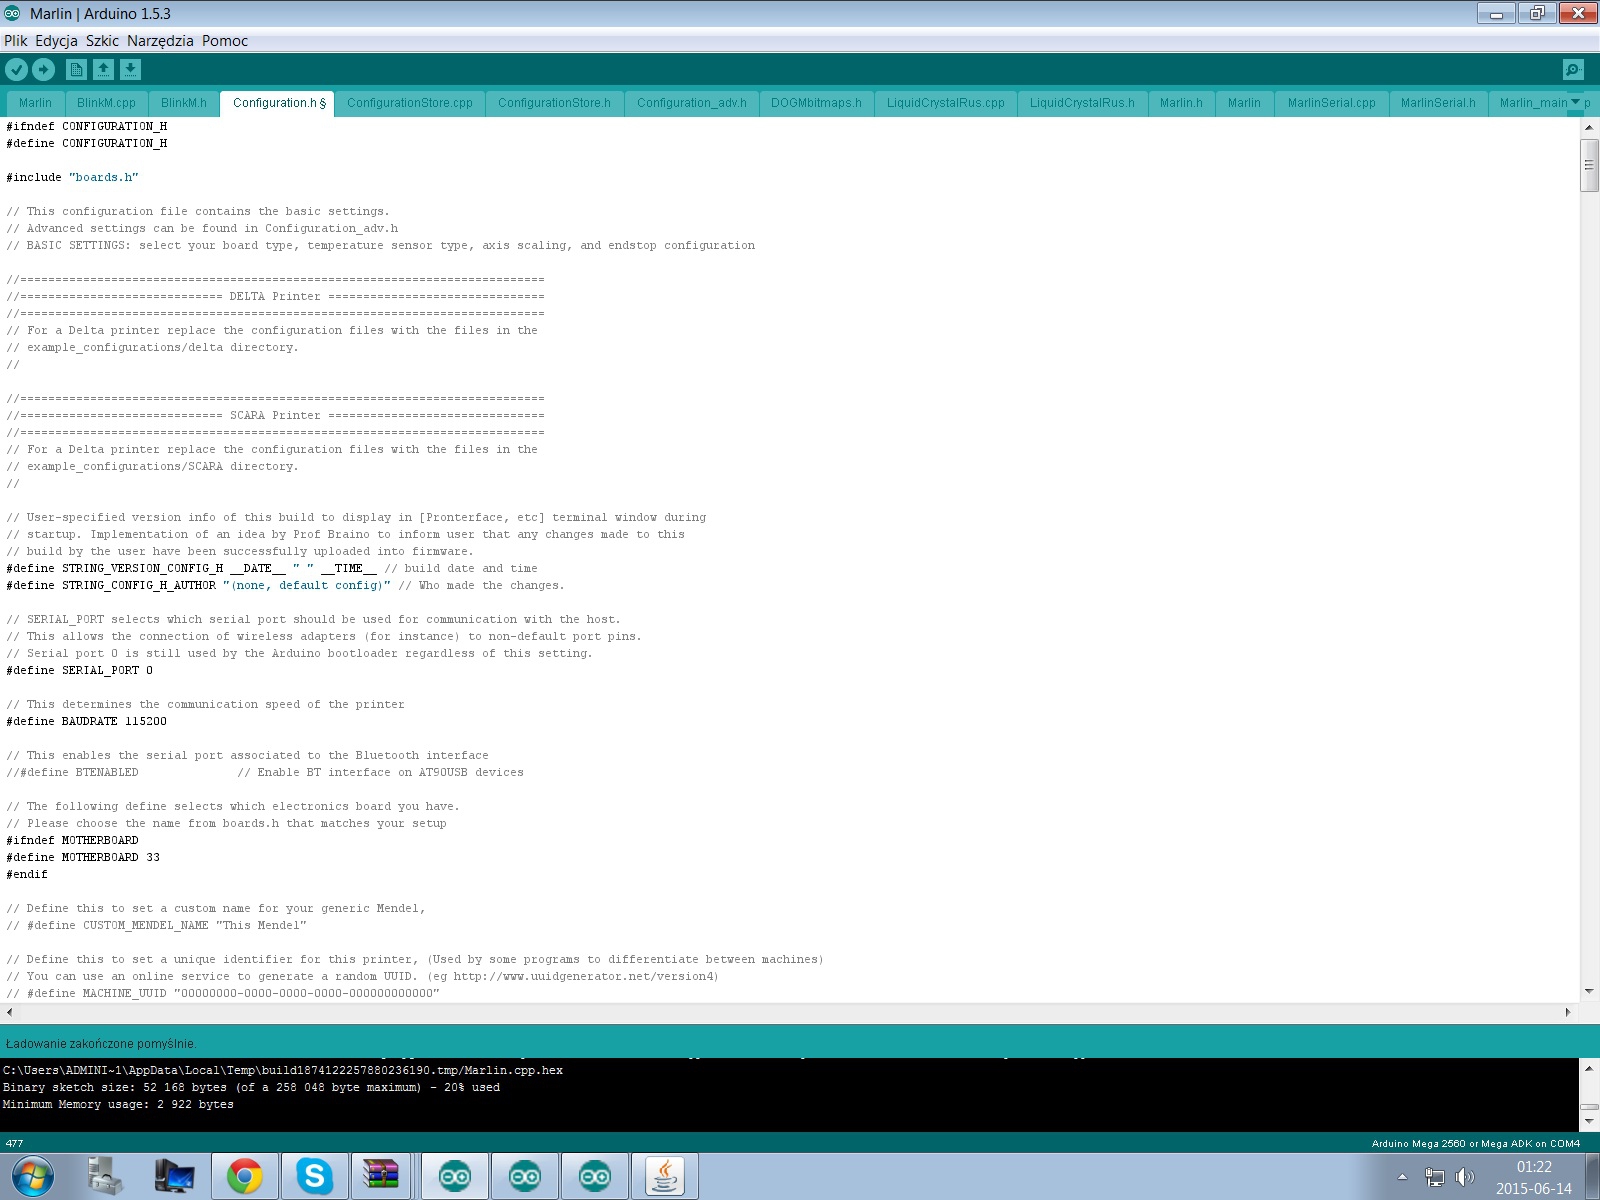Open the monitor-shaped taskbar icon left of Chrome
The image size is (1600, 1200).
point(175,1176)
